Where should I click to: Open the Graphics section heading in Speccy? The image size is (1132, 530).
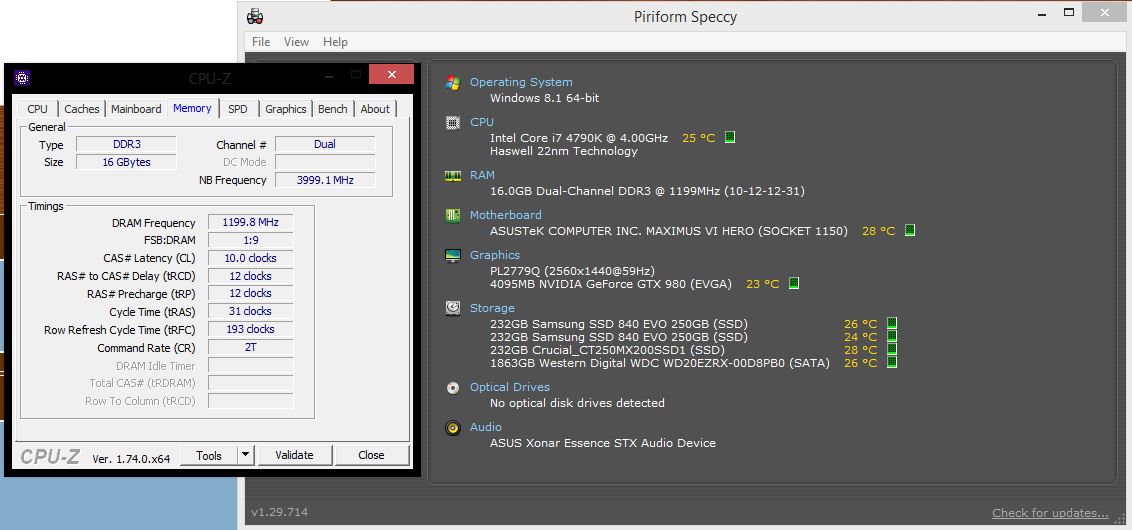click(x=495, y=256)
